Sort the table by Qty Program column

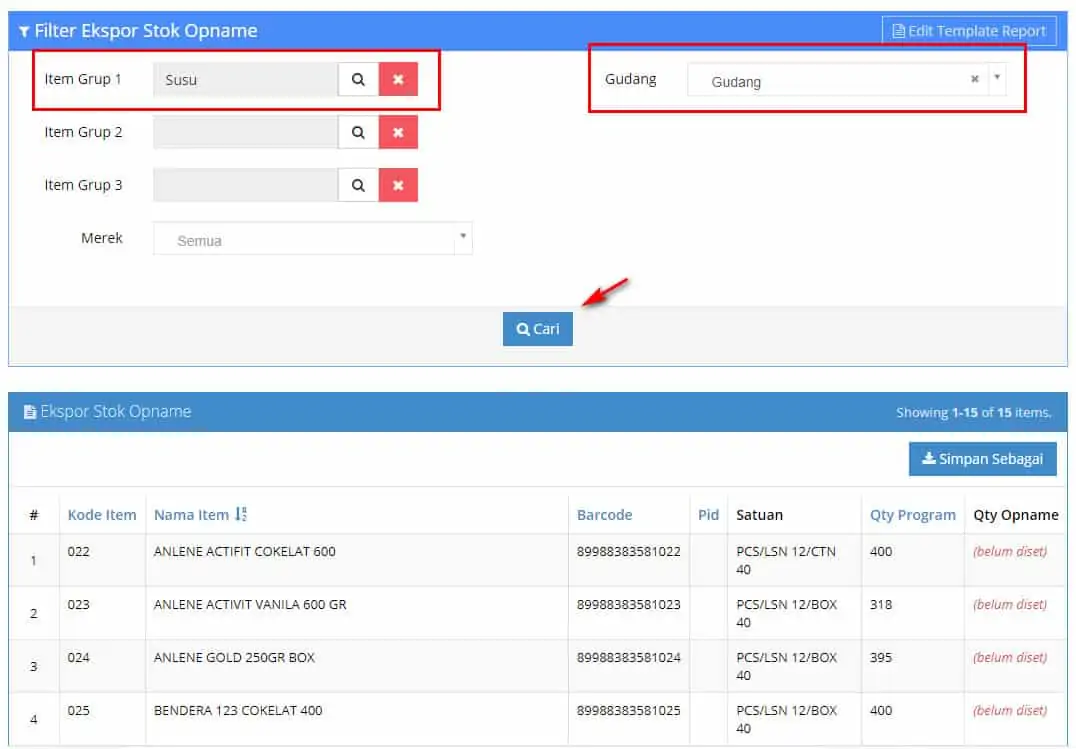tap(913, 515)
